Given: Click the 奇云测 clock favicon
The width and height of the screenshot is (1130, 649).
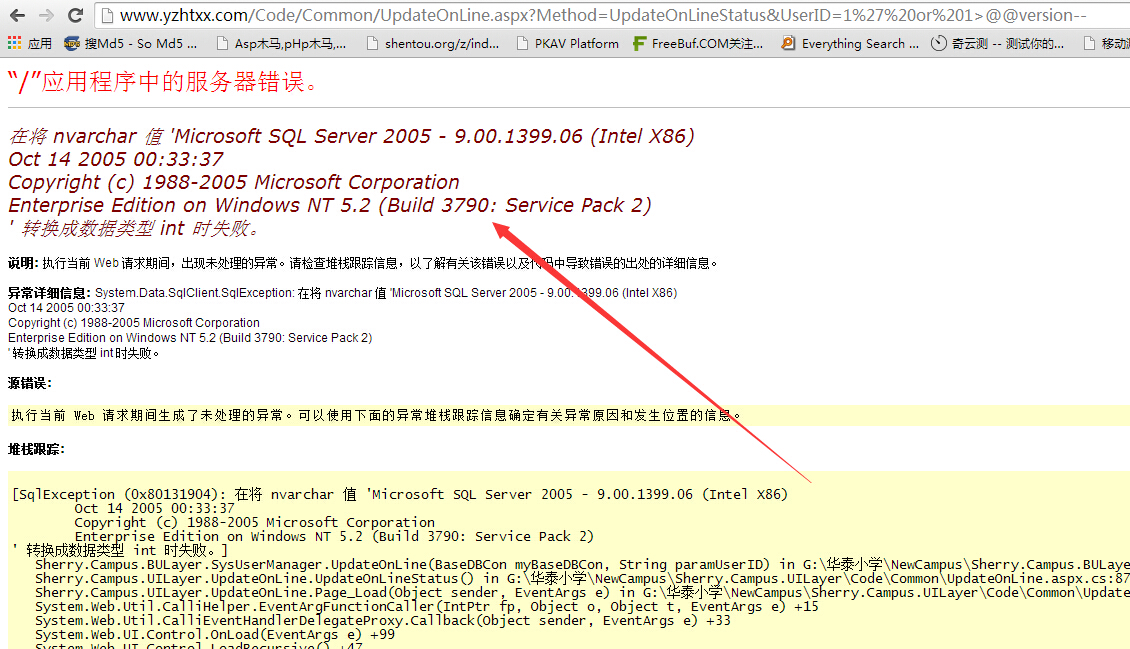Looking at the screenshot, I should pos(938,44).
